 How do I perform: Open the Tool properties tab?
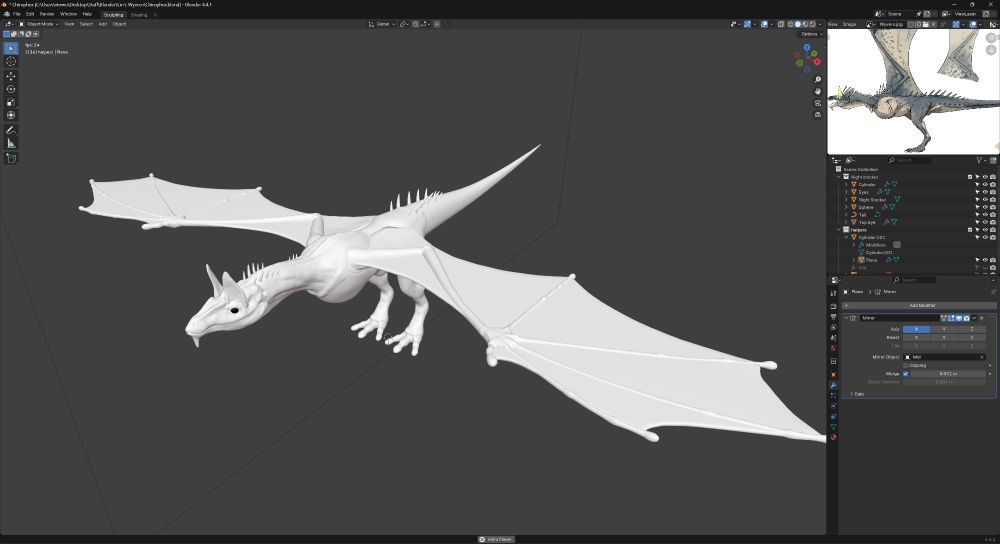(x=833, y=293)
